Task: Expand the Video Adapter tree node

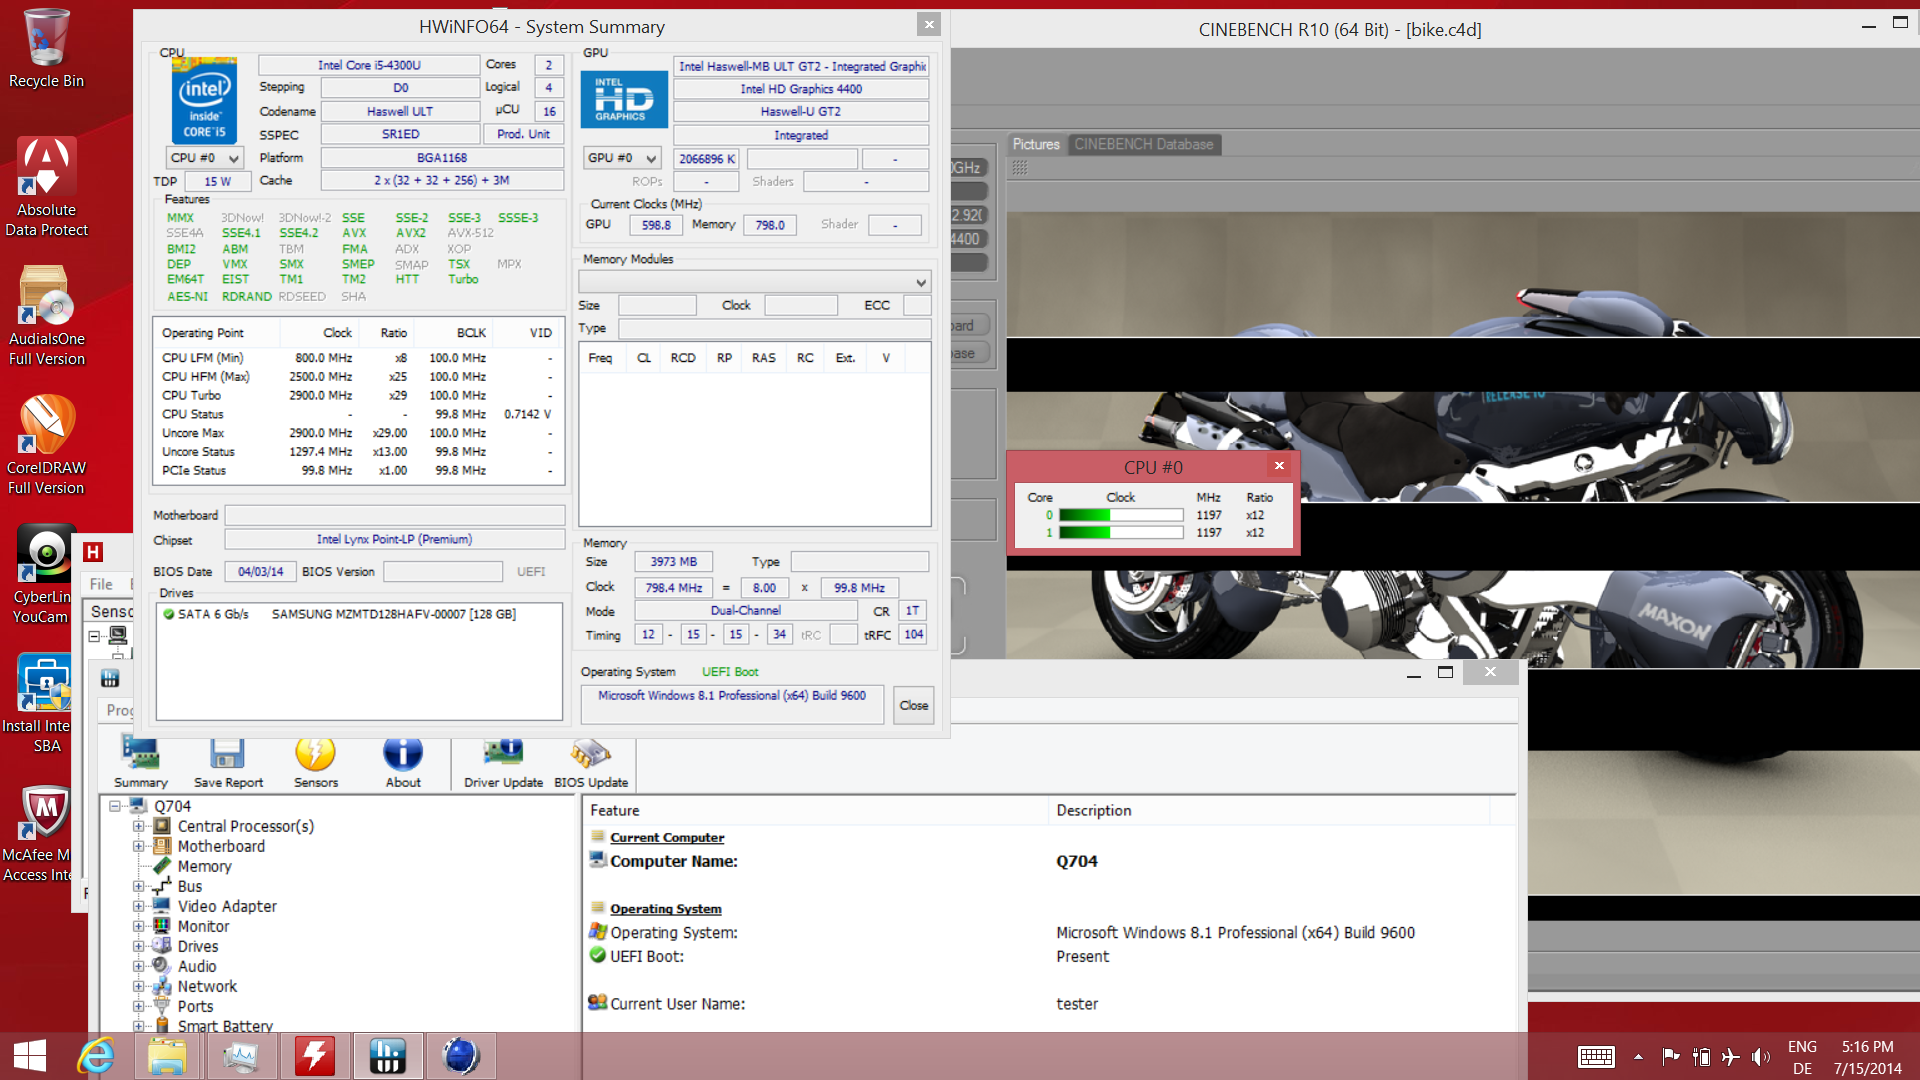Action: click(139, 906)
